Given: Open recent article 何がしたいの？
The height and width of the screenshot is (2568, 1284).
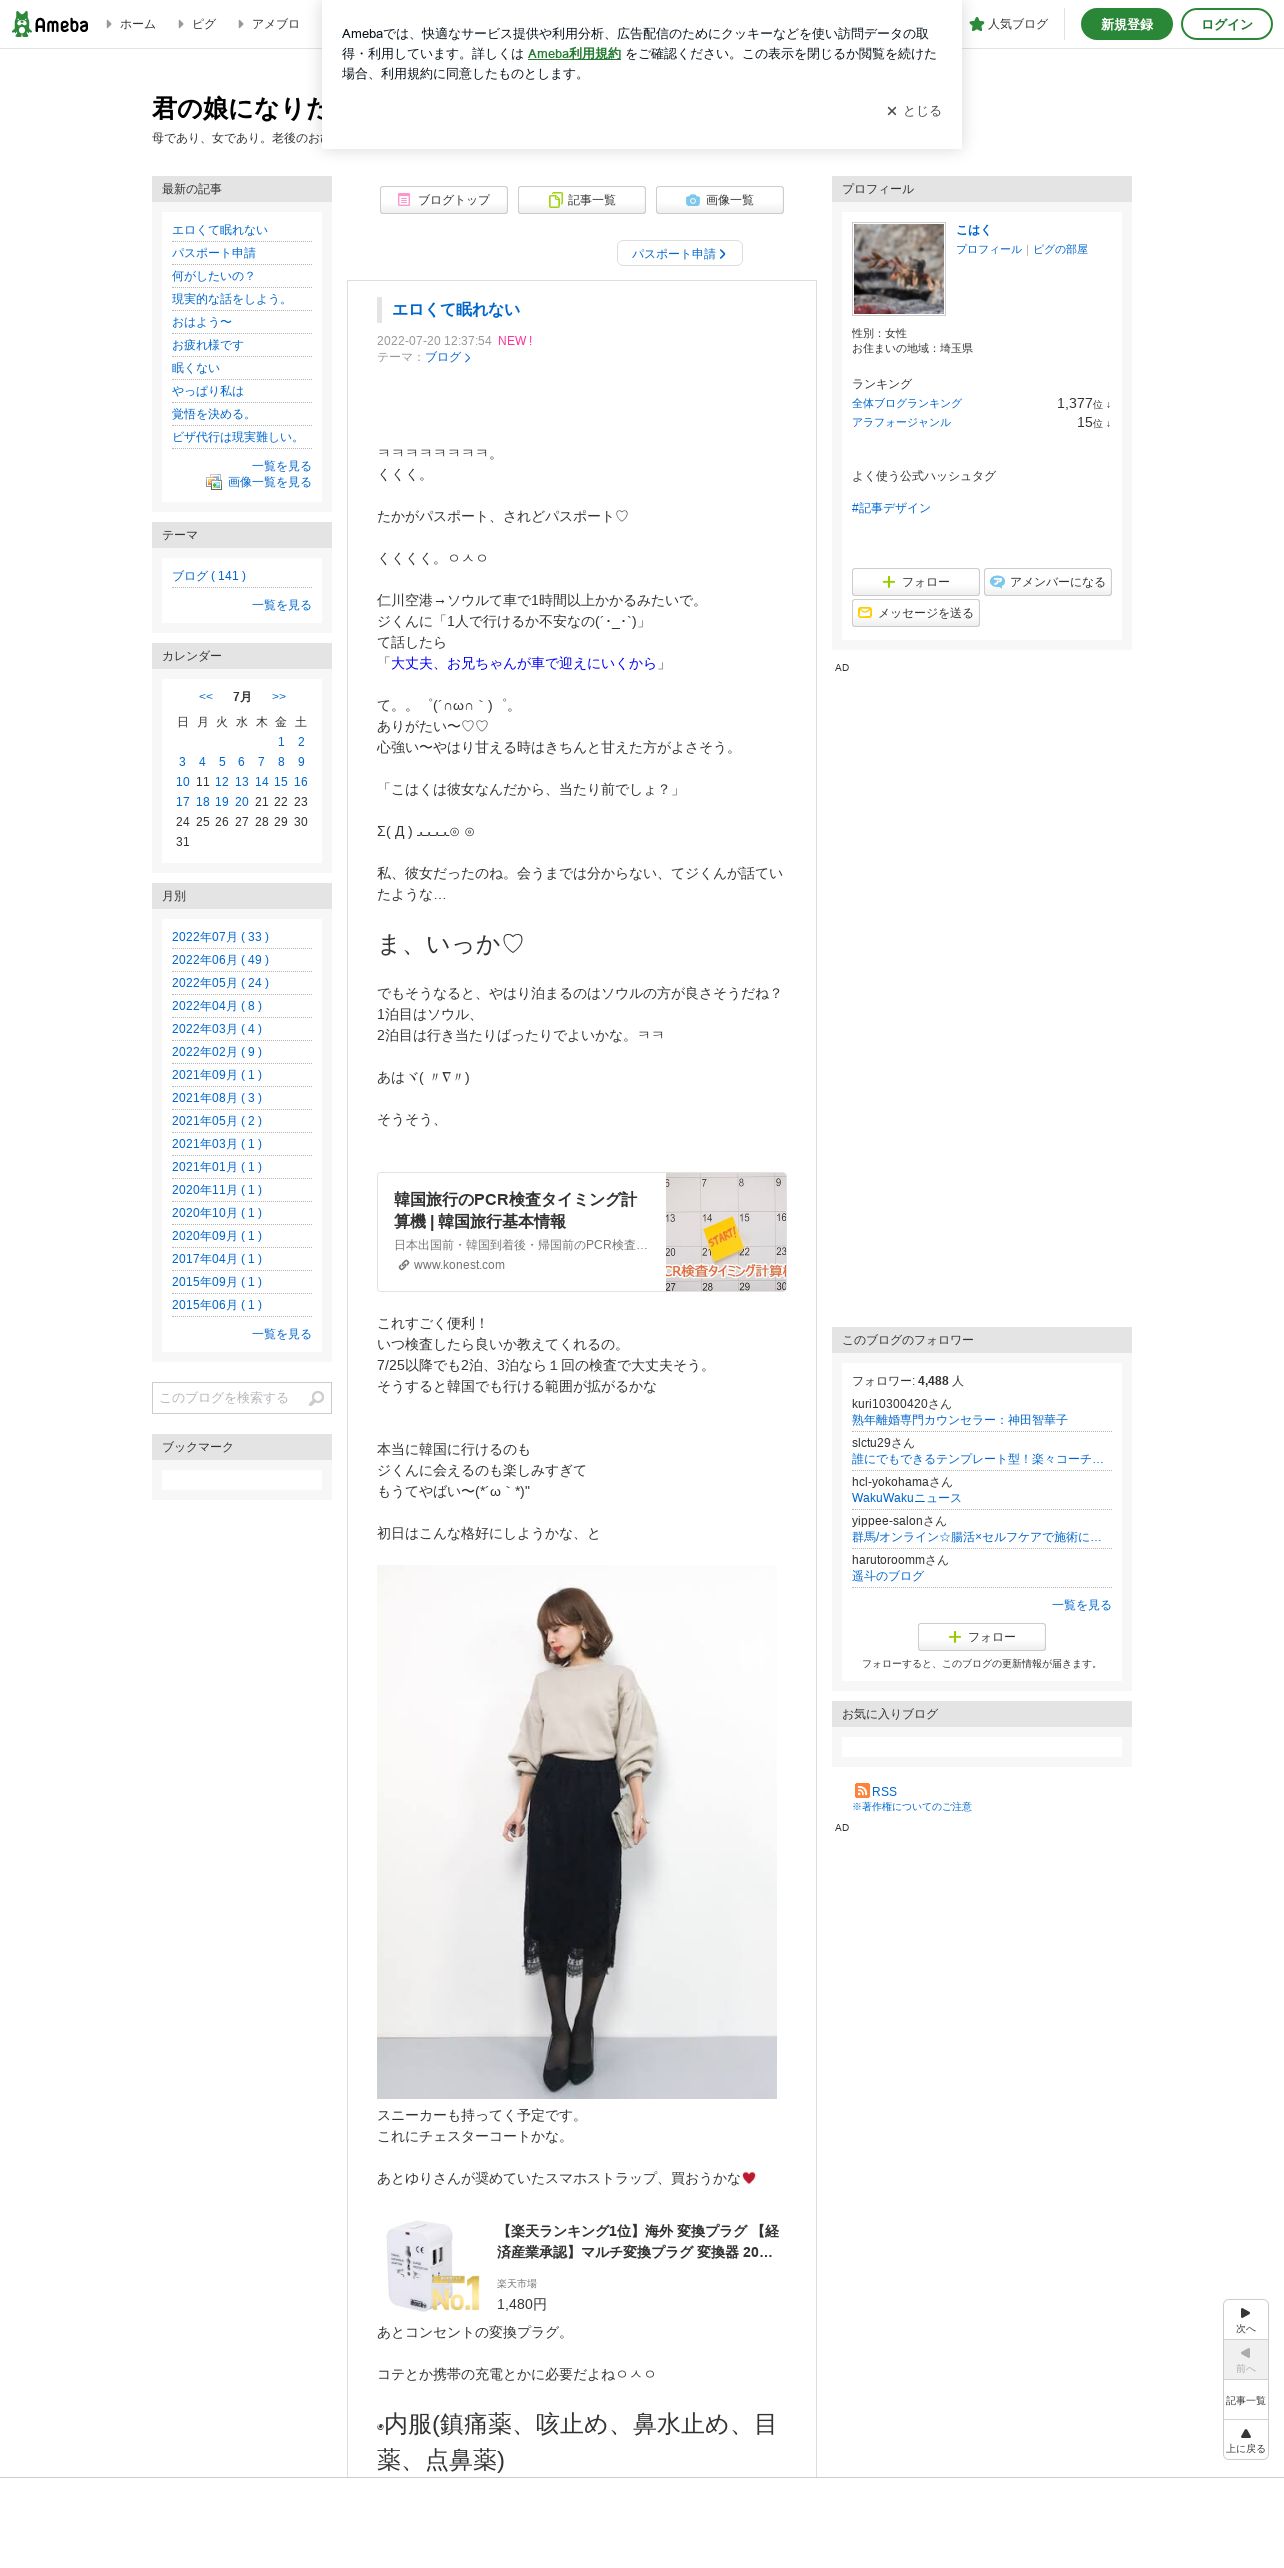Looking at the screenshot, I should pyautogui.click(x=214, y=276).
